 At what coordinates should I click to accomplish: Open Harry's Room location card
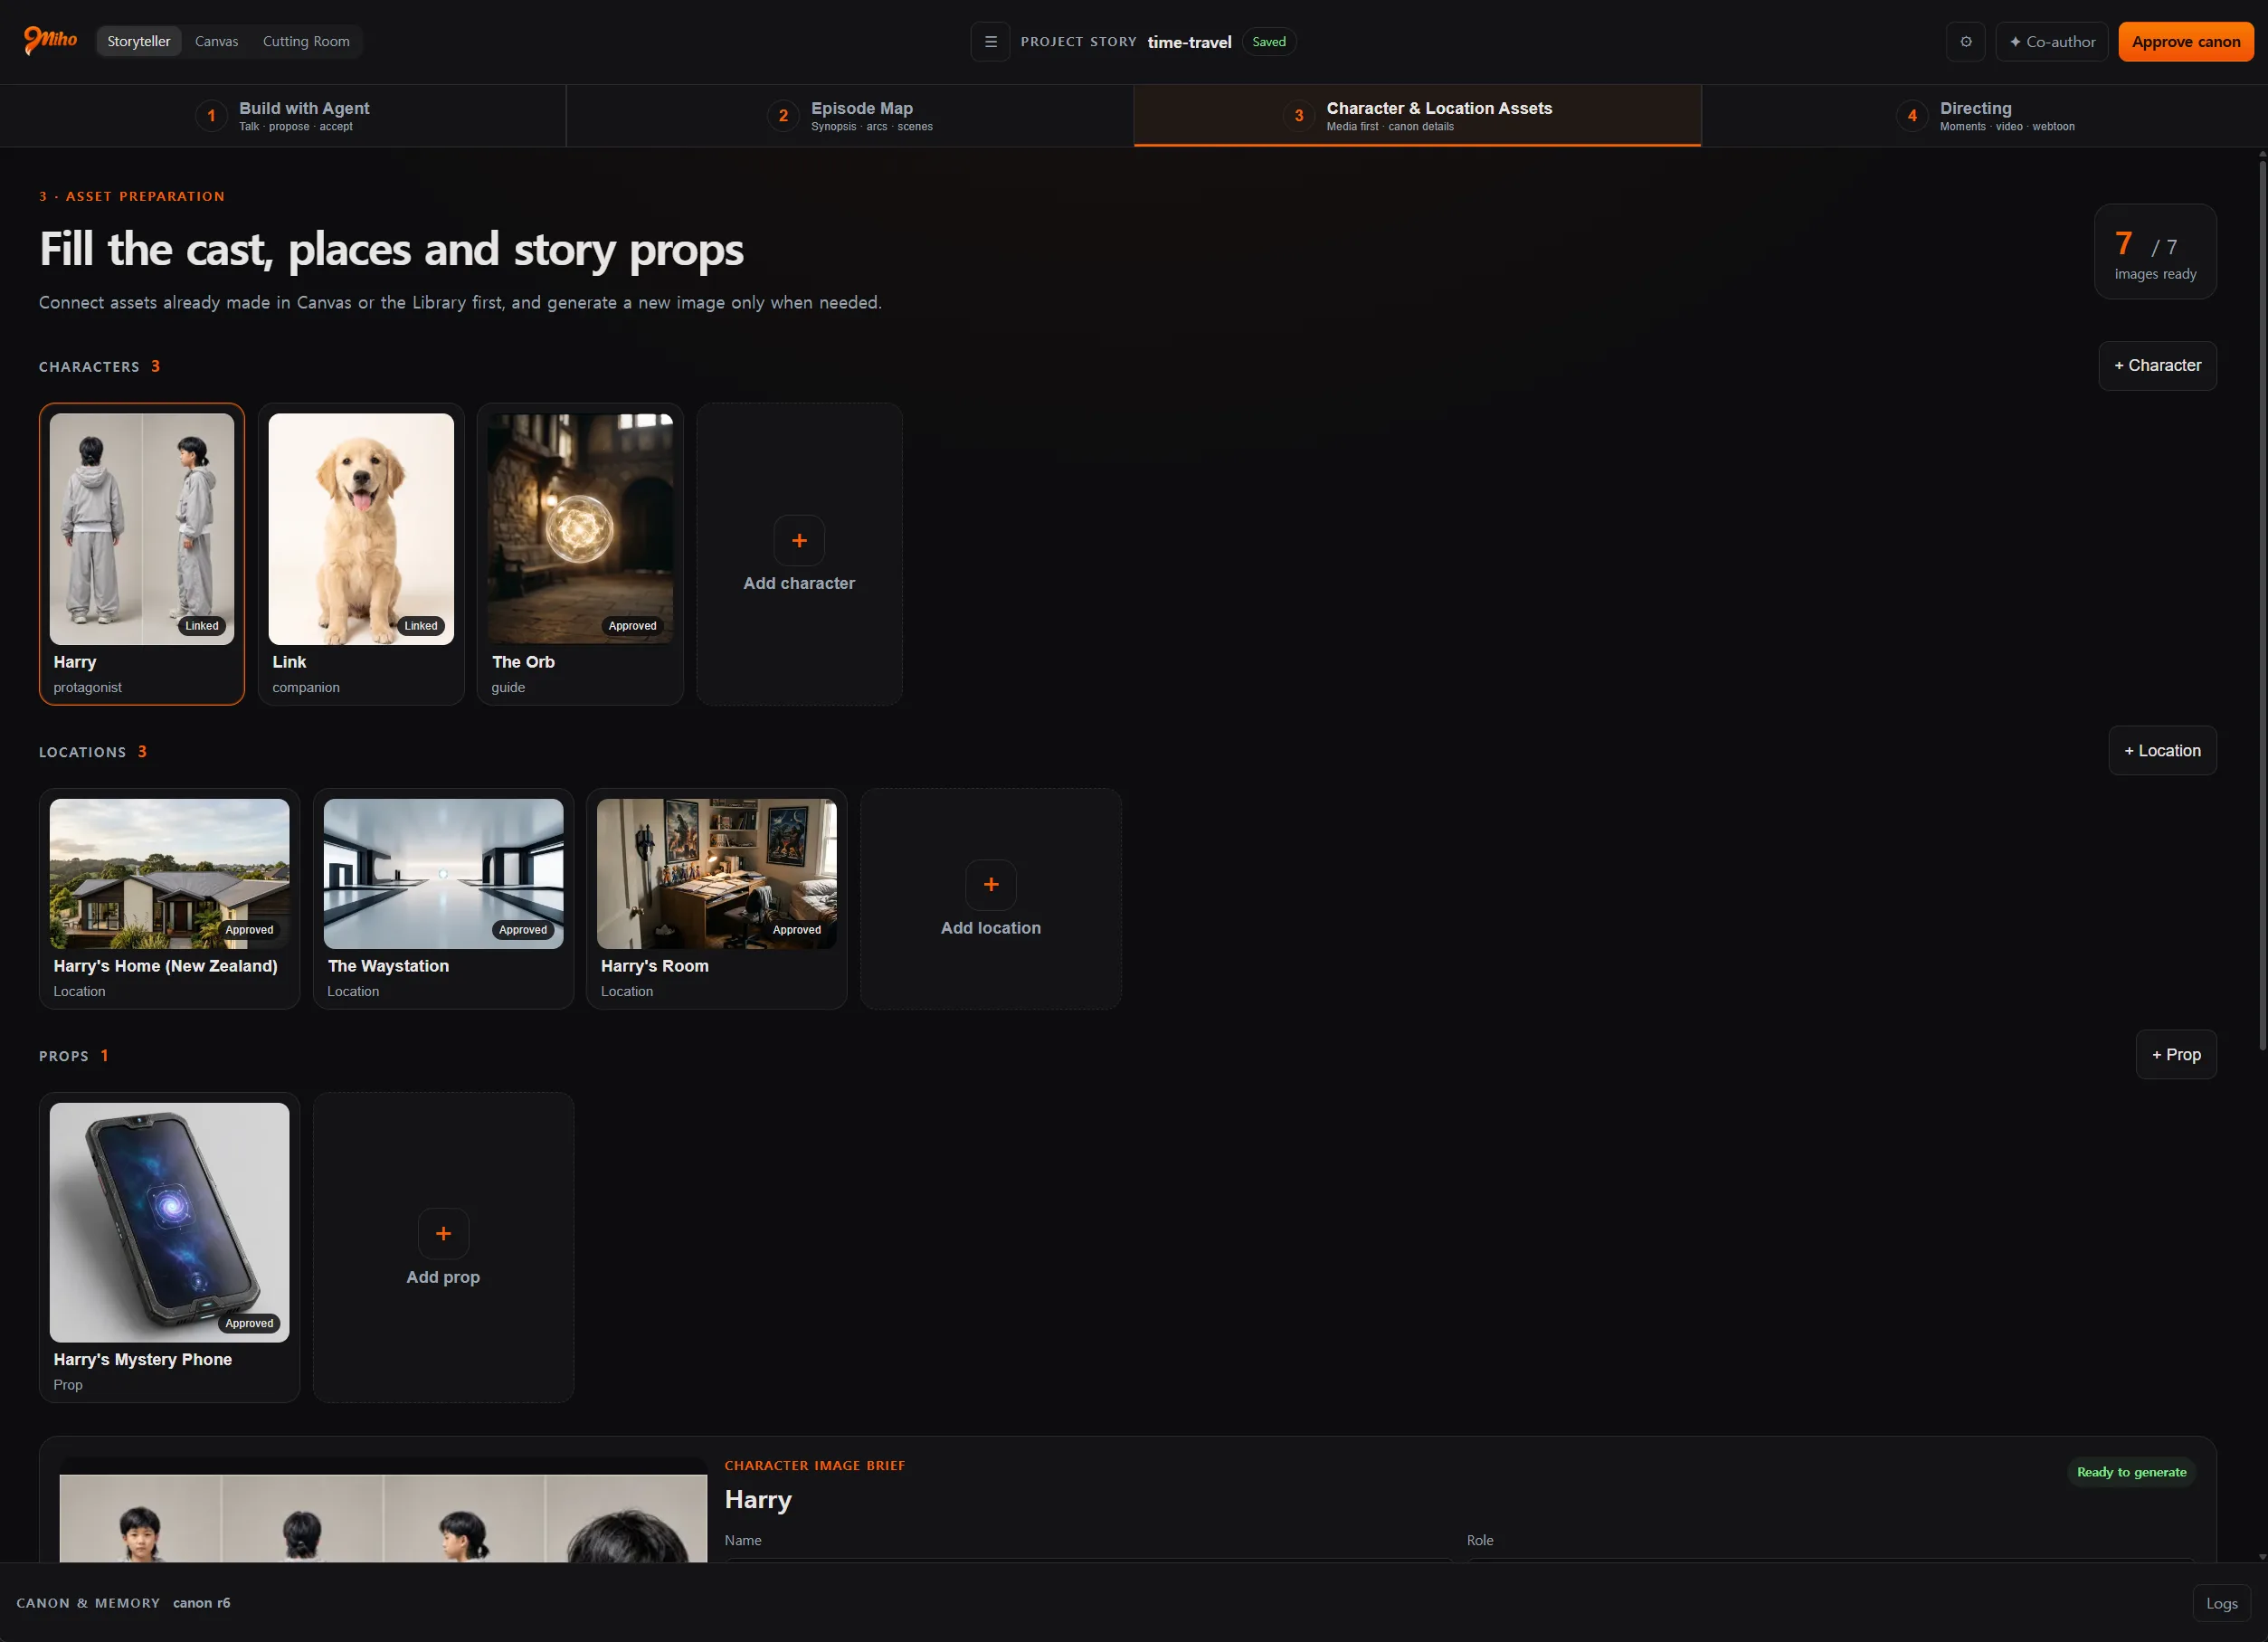pos(716,899)
